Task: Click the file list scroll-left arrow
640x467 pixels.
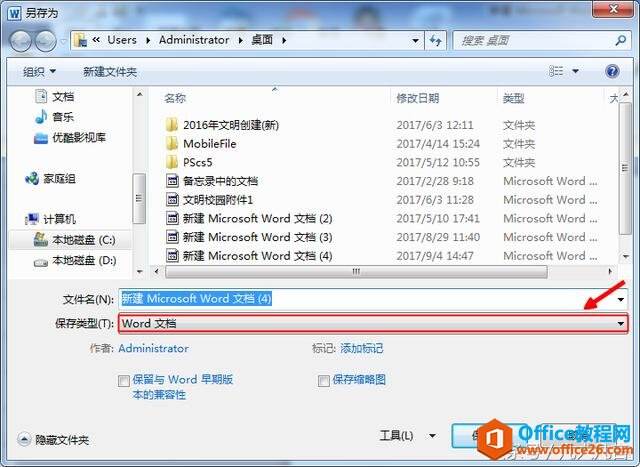Action: coord(156,271)
